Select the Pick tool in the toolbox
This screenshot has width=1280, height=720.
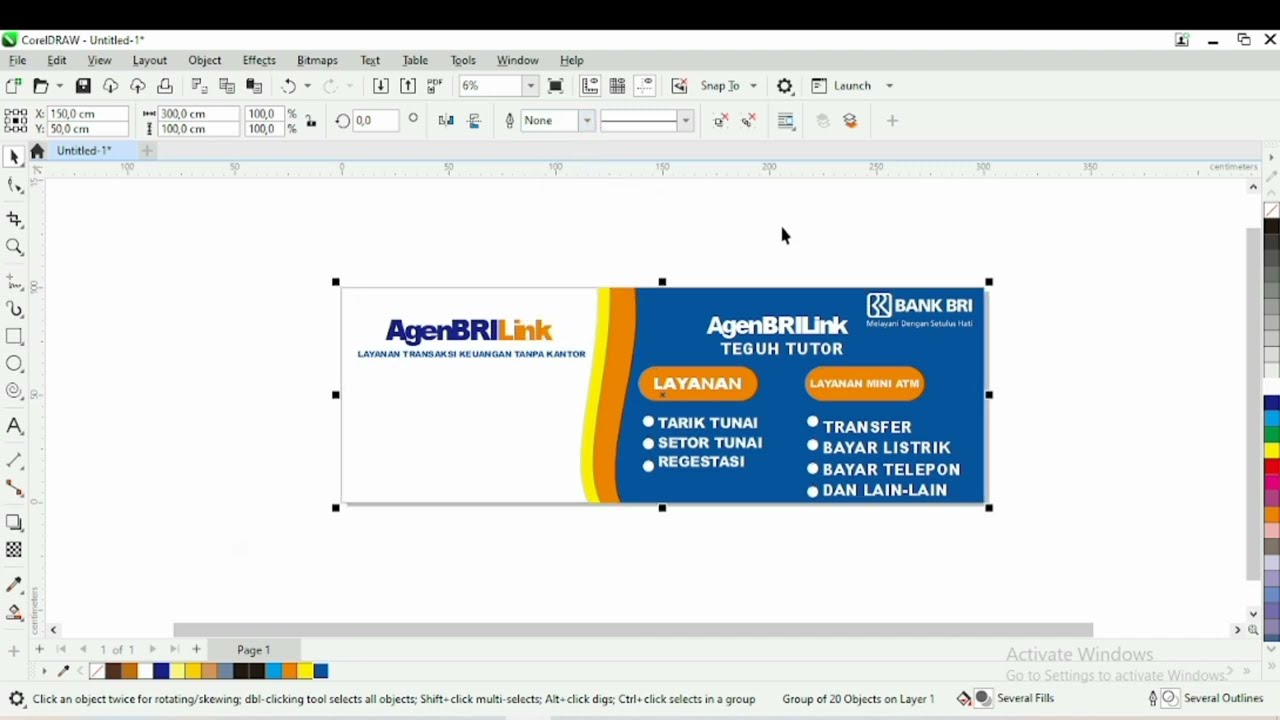[14, 157]
